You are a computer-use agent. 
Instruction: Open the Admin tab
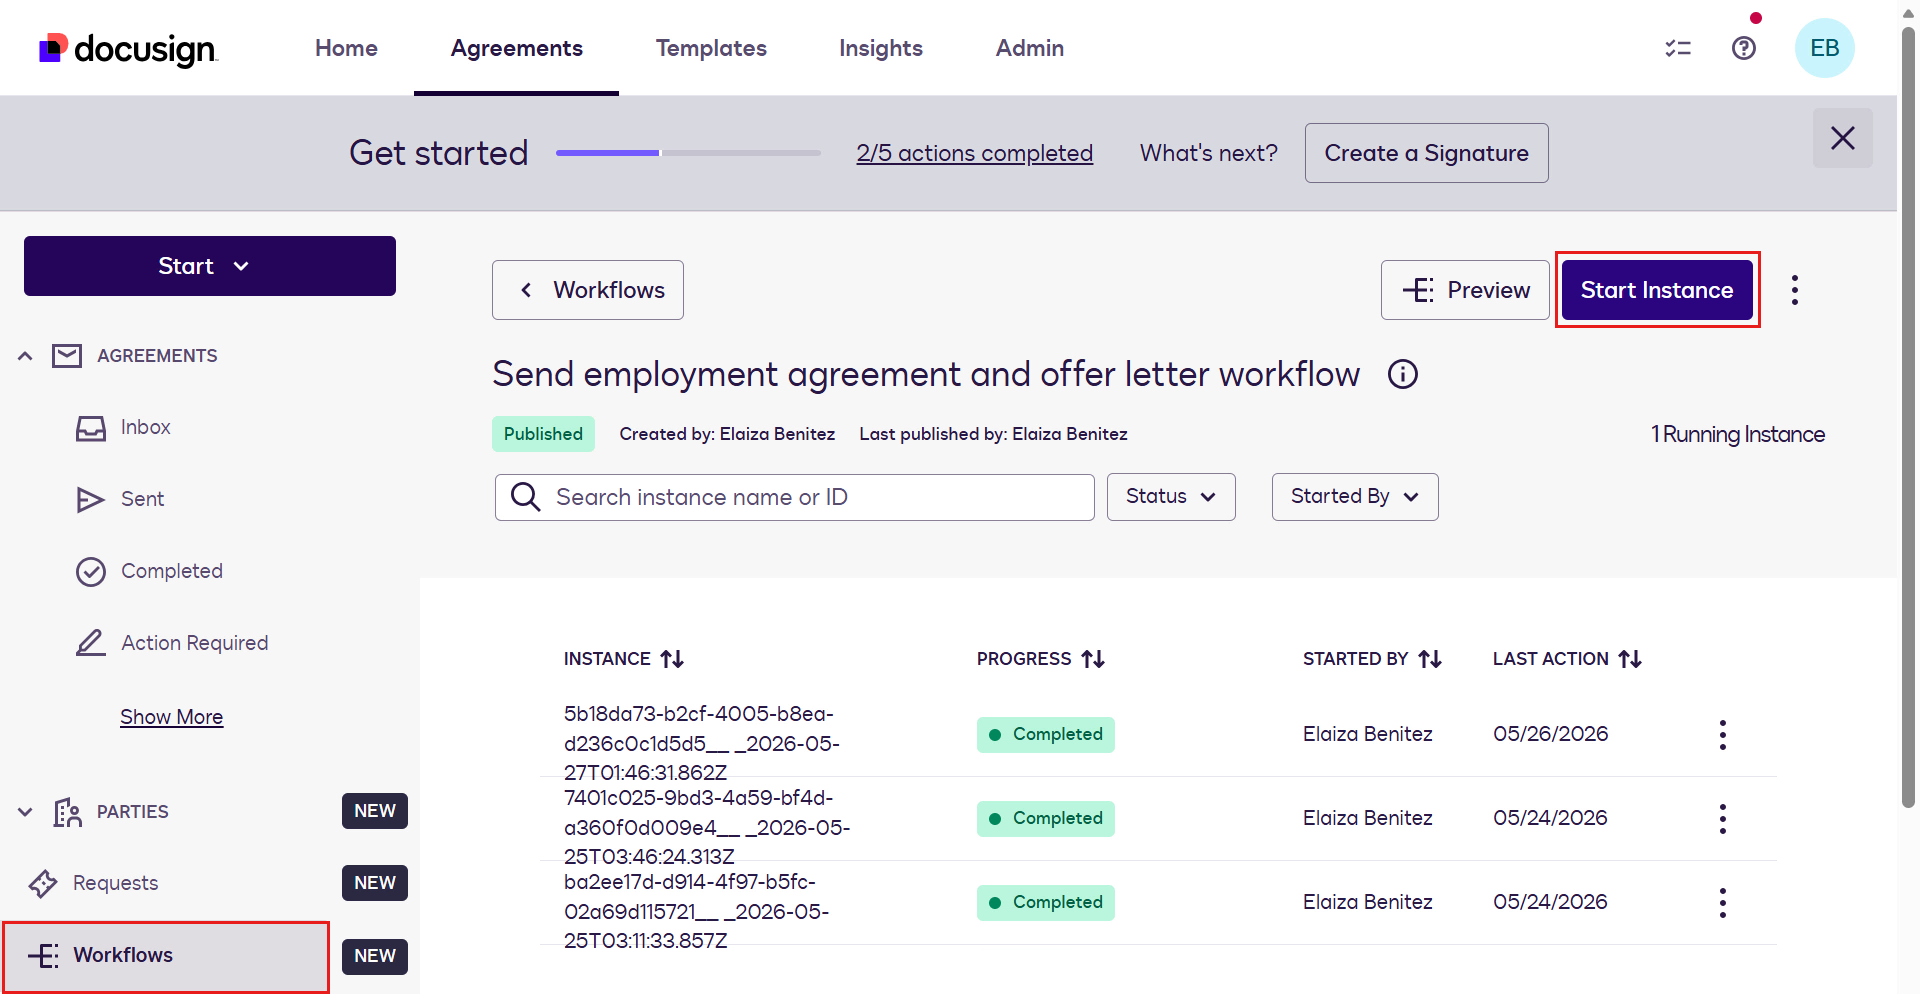(x=1029, y=48)
